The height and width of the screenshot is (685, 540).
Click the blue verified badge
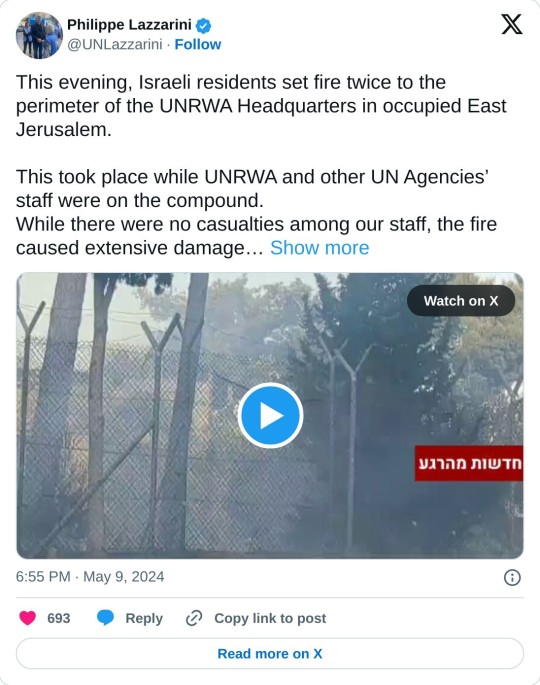[203, 25]
